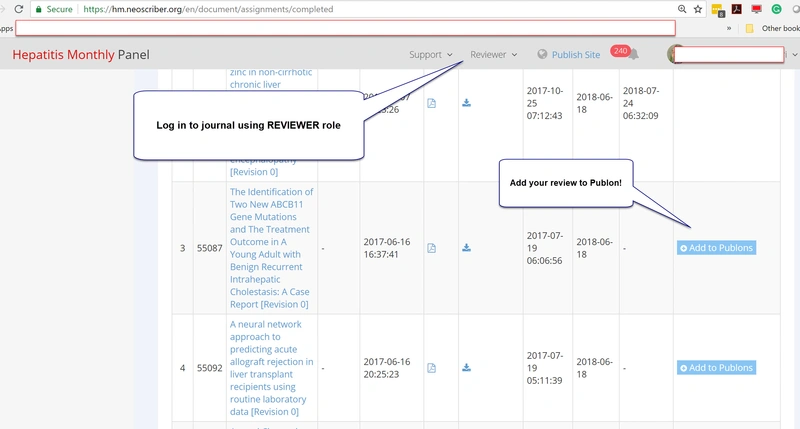Viewport: 800px width, 429px height.
Task: Click the globe icon beside Publish Site
Action: coord(542,54)
